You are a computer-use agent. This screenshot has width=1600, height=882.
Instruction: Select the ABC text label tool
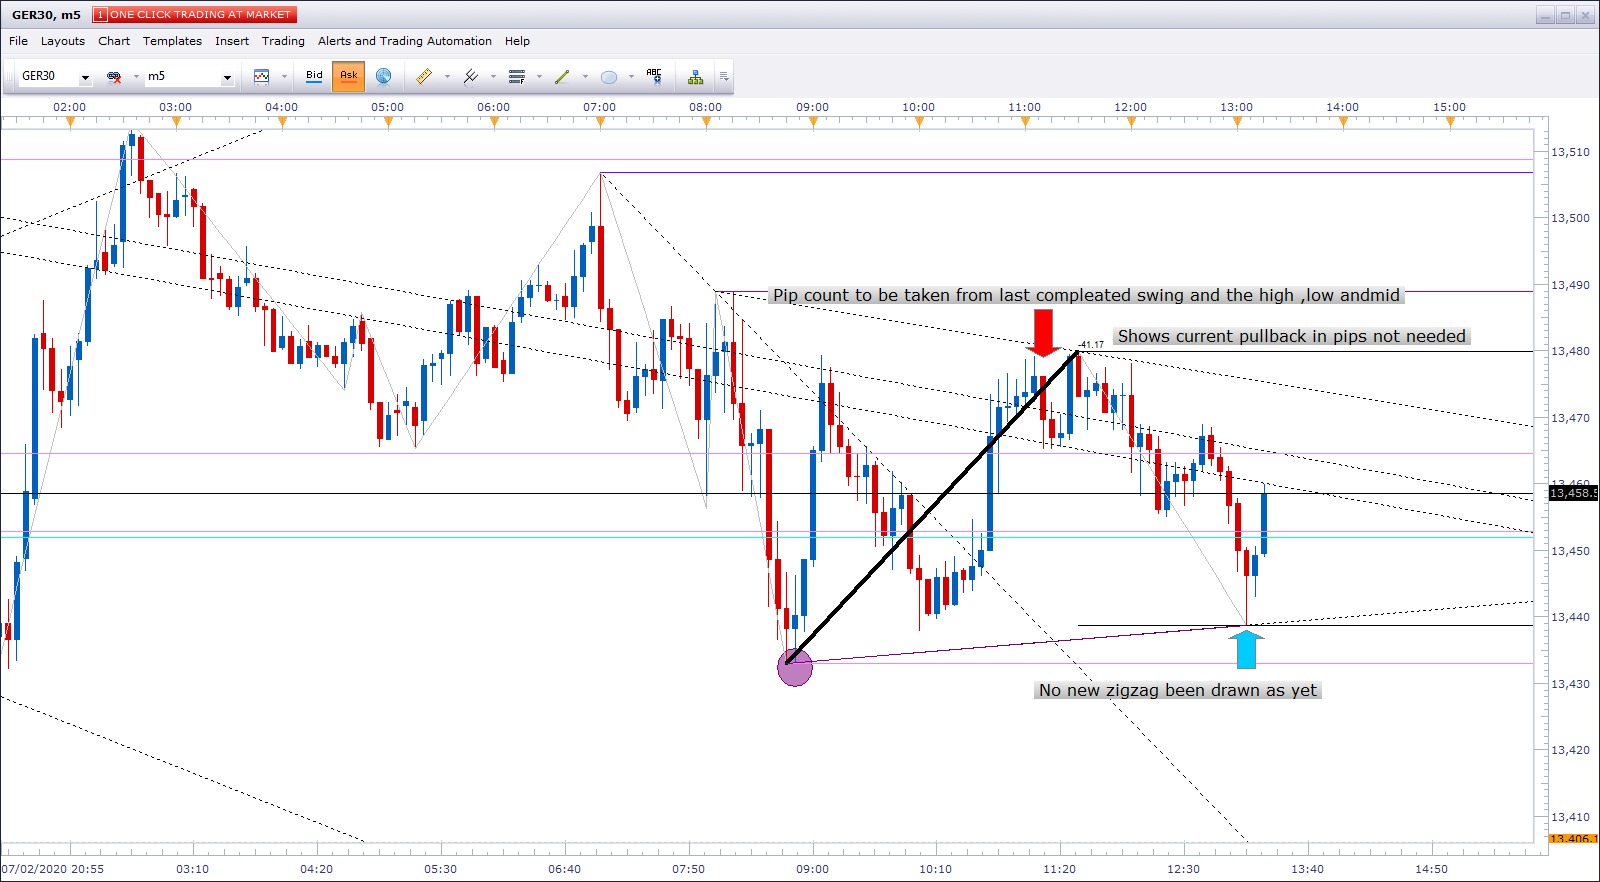[x=654, y=76]
